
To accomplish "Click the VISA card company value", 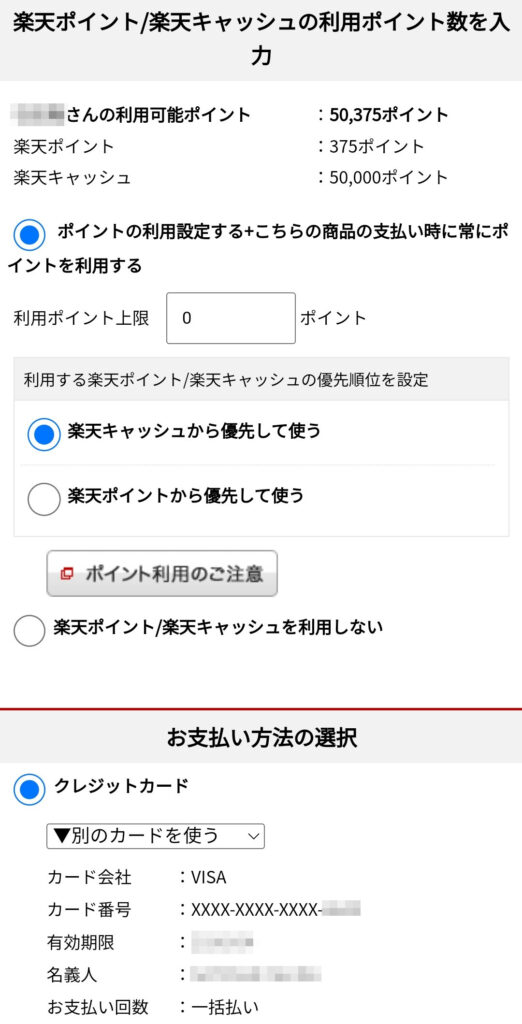I will (x=208, y=877).
